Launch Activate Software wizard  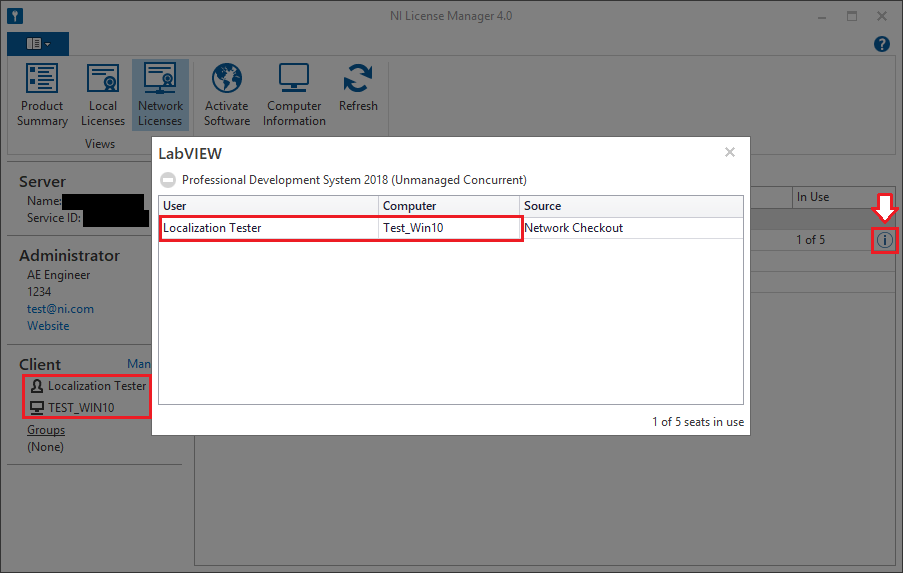point(227,95)
